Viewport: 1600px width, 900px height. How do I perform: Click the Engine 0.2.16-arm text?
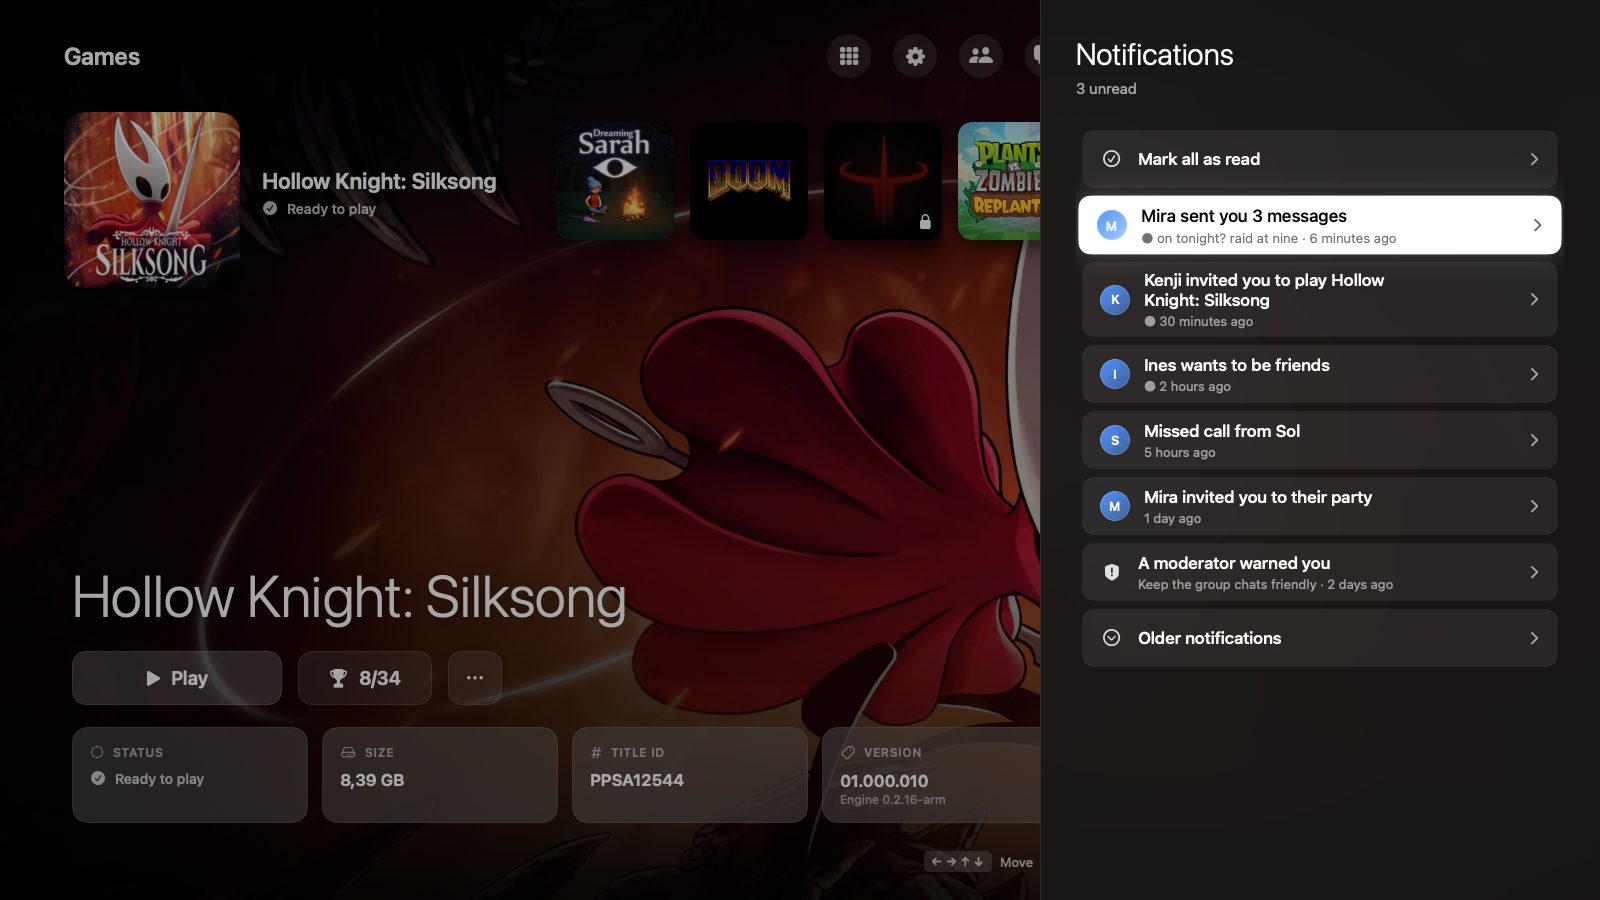(893, 800)
